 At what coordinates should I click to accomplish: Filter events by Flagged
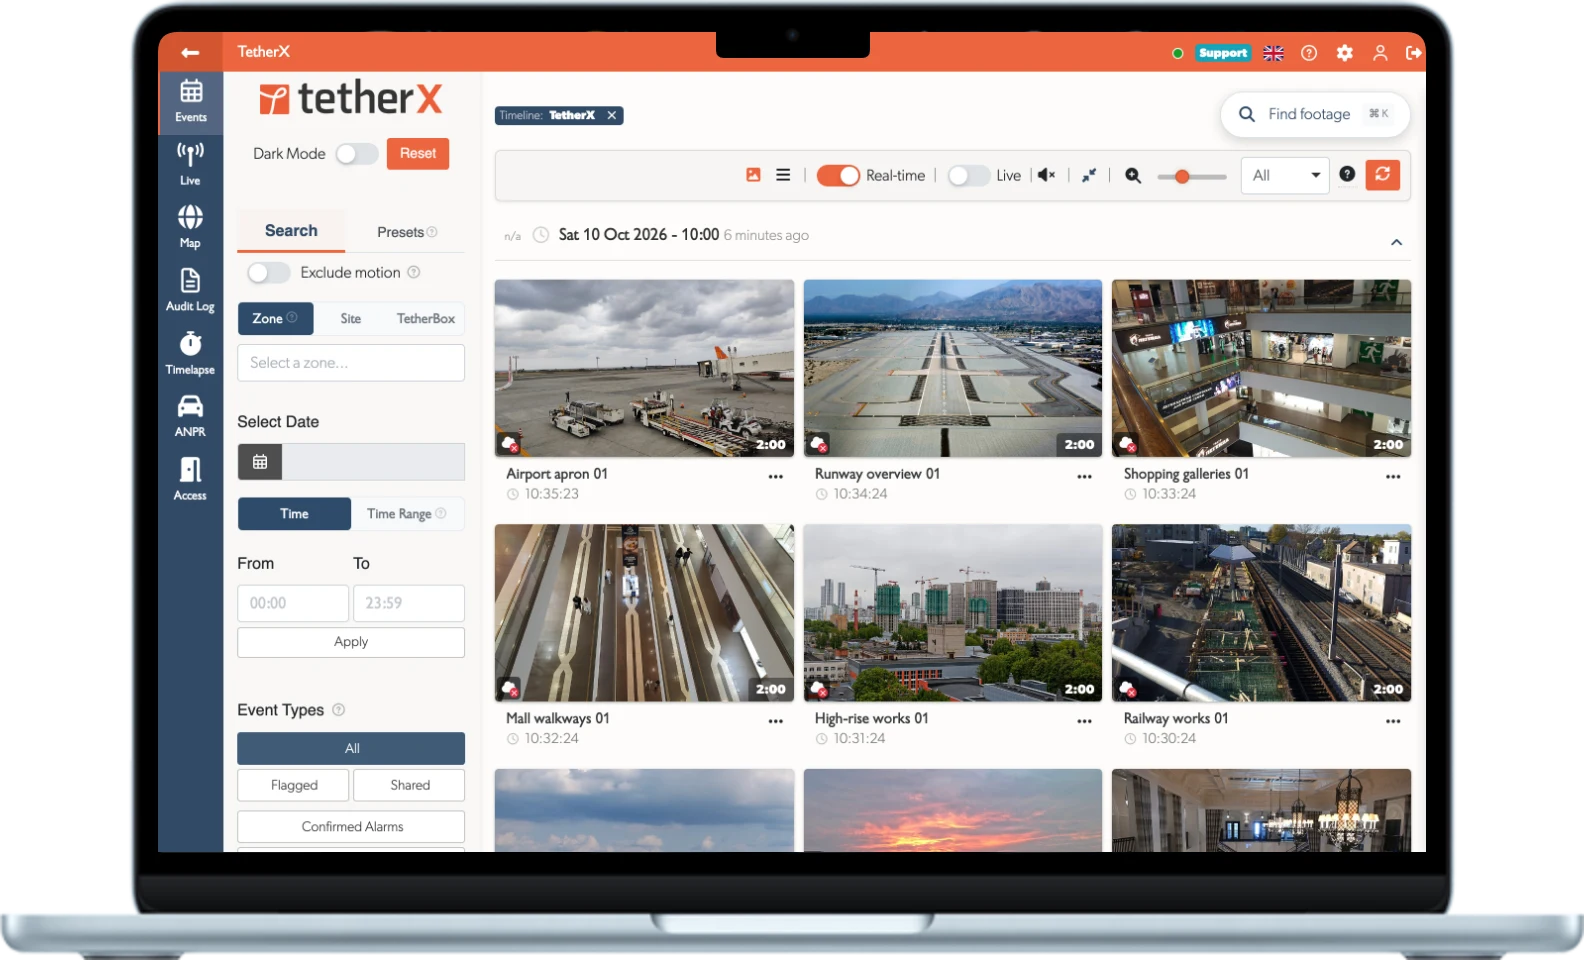click(x=294, y=785)
